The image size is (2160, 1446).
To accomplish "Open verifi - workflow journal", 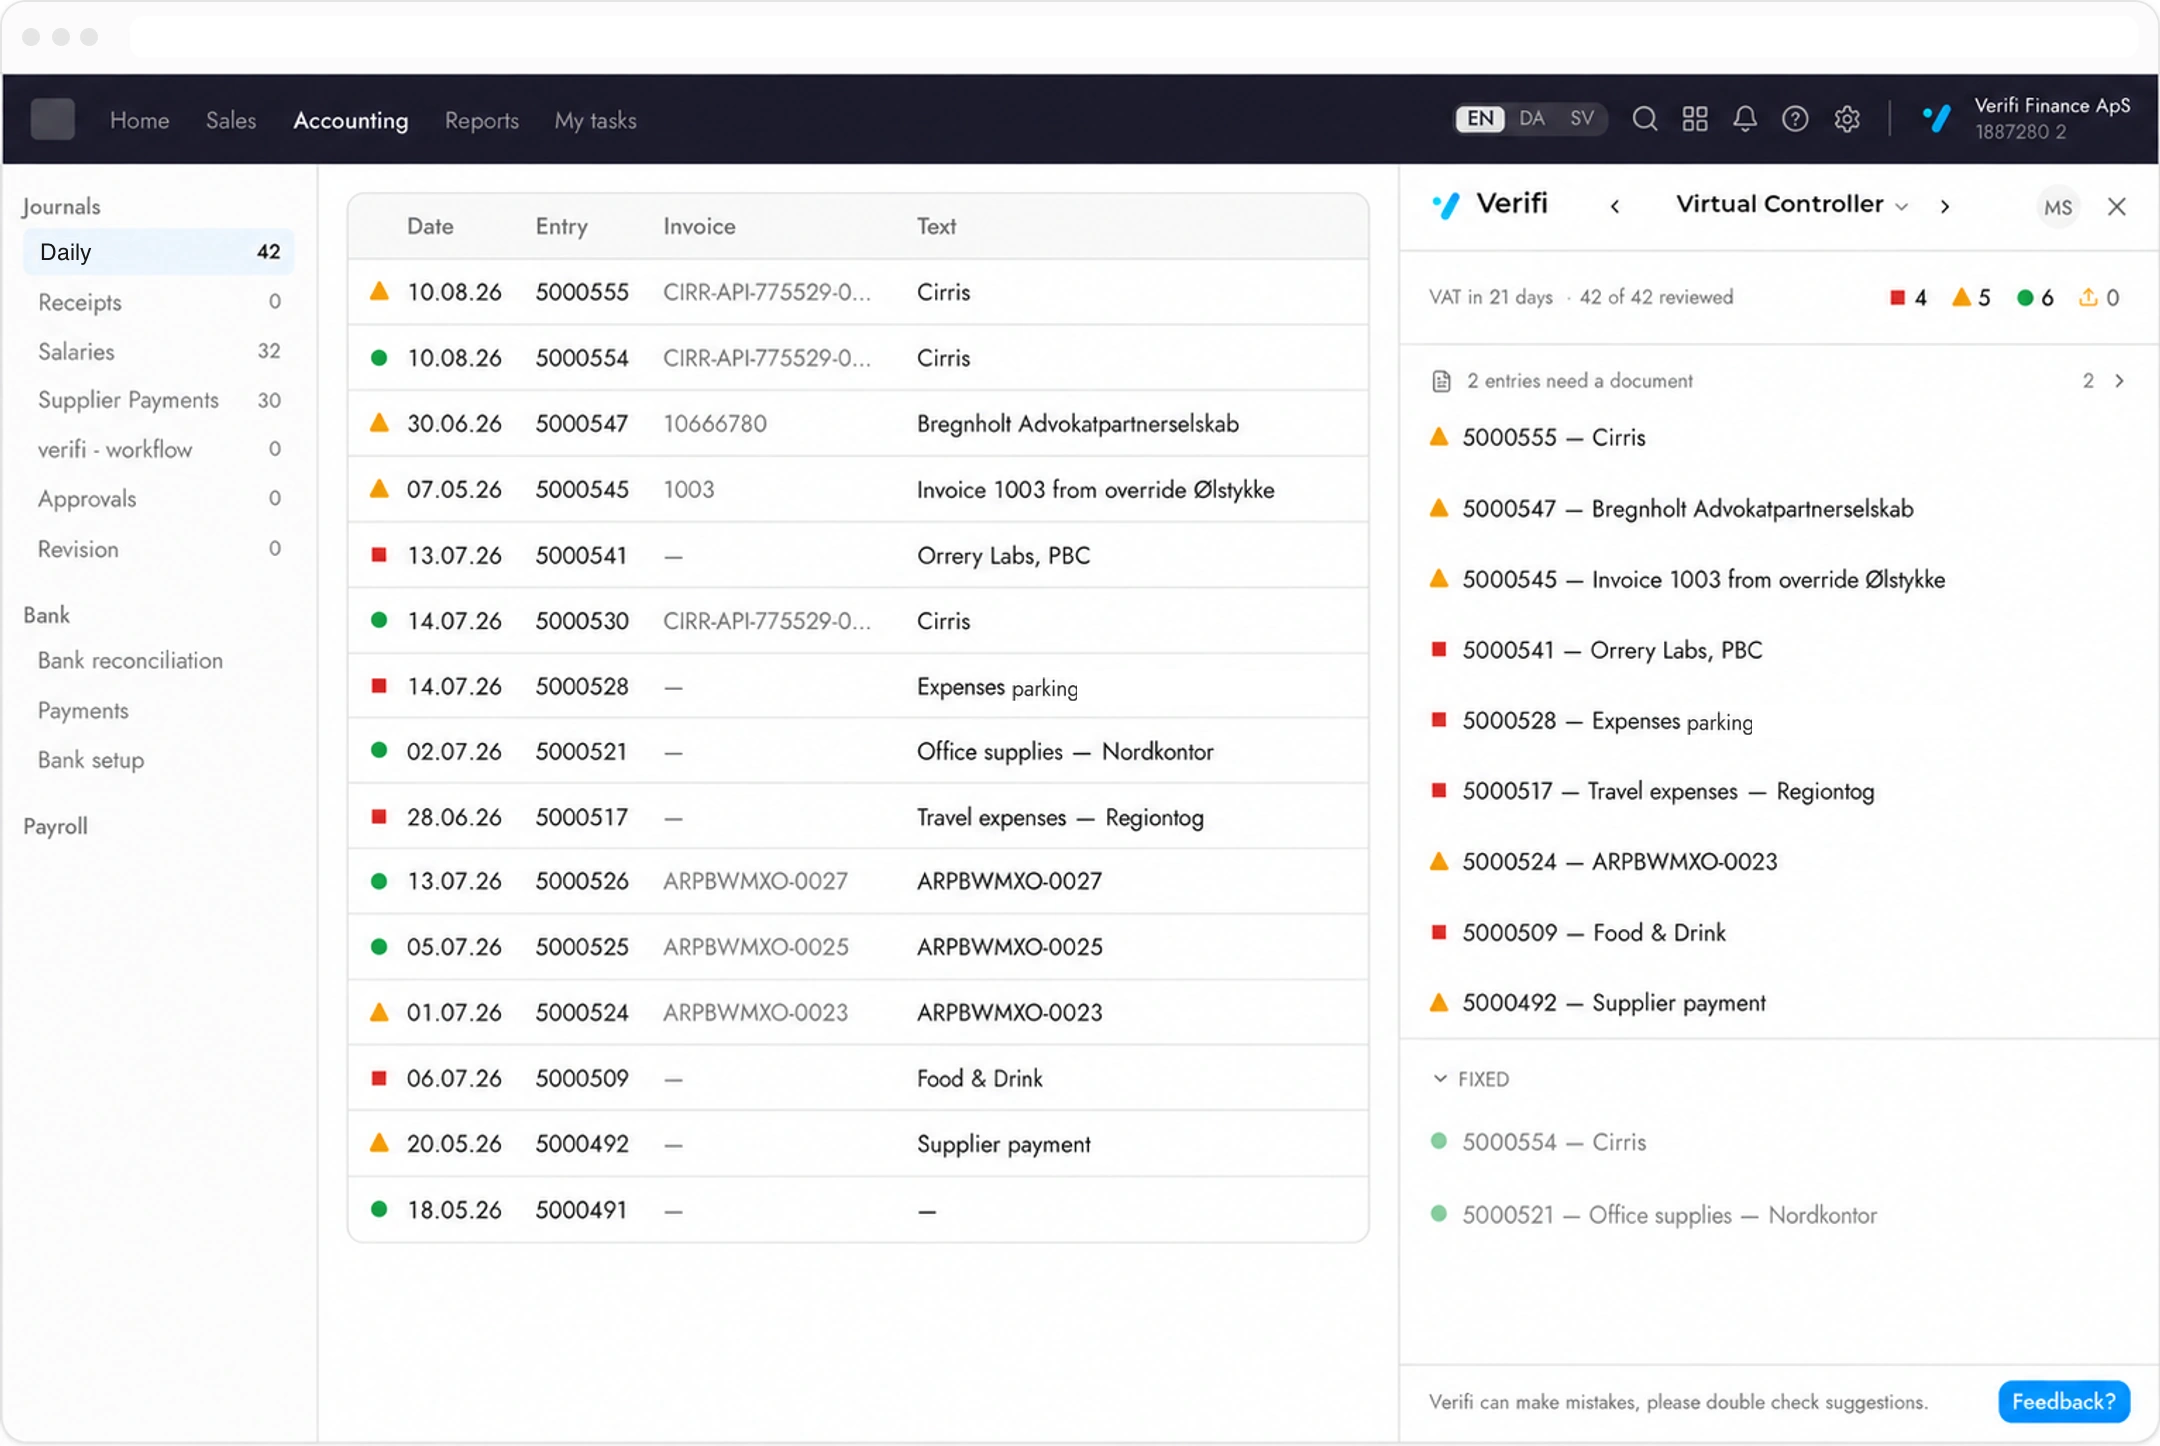I will (158, 449).
